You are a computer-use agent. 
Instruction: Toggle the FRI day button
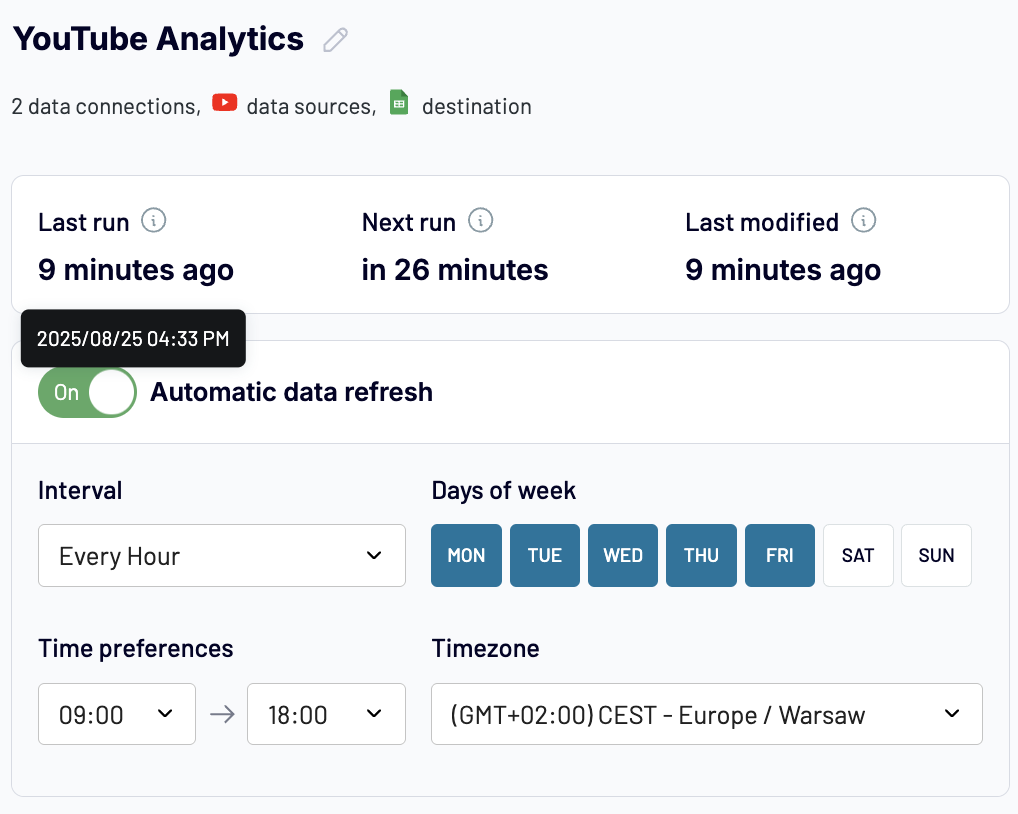780,555
